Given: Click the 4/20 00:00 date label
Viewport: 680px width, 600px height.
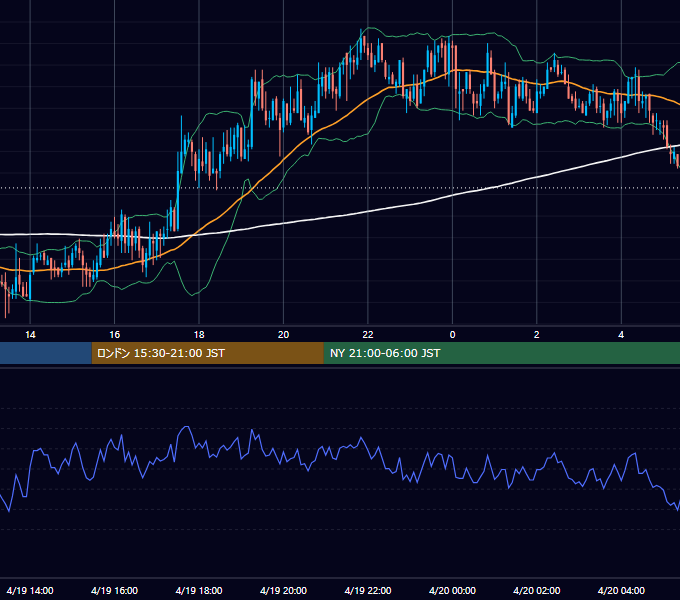Looking at the screenshot, I should pos(452,590).
